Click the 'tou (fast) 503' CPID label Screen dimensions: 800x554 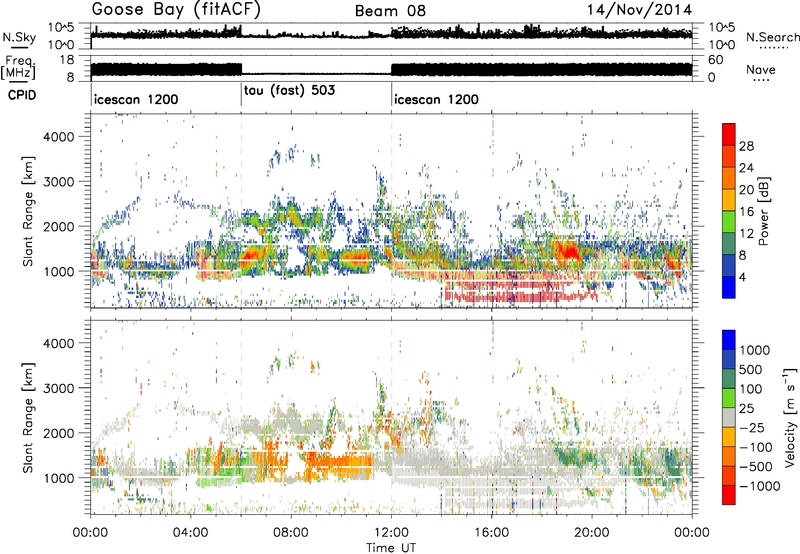tap(289, 90)
